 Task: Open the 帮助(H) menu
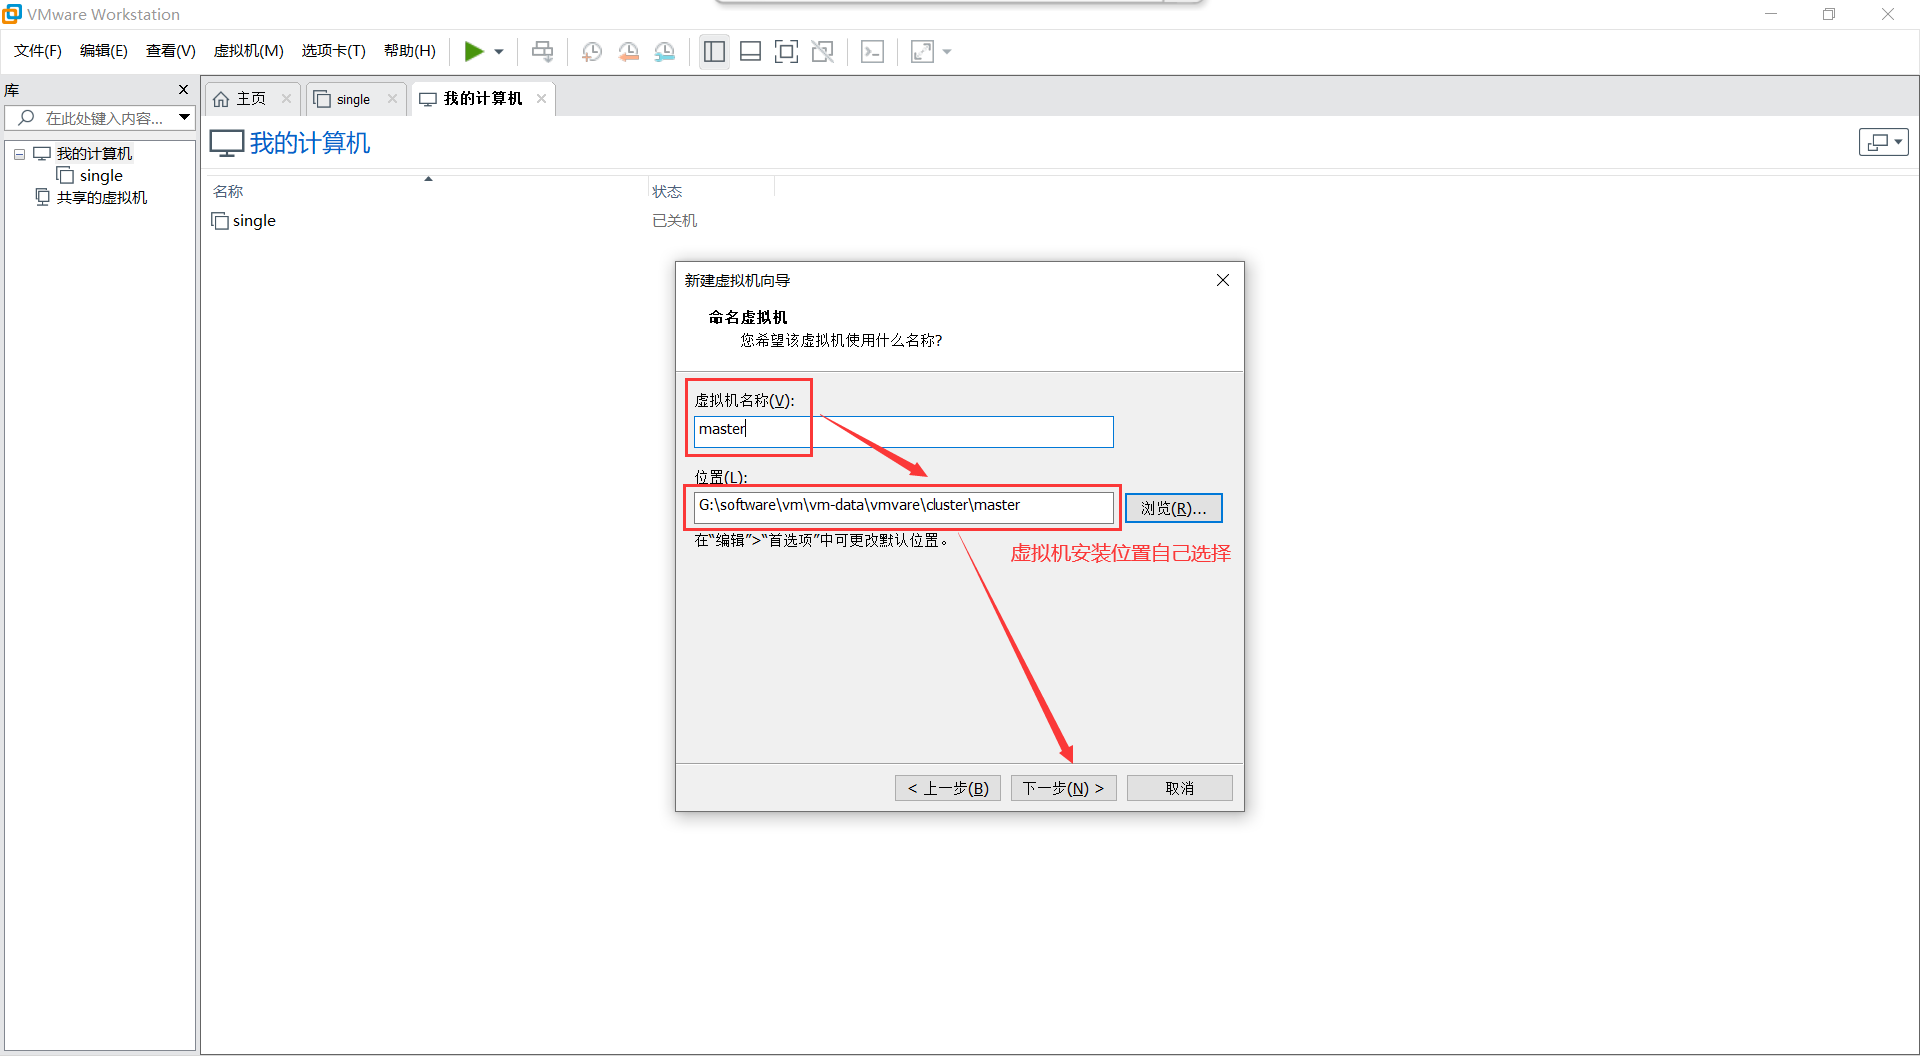tap(410, 51)
